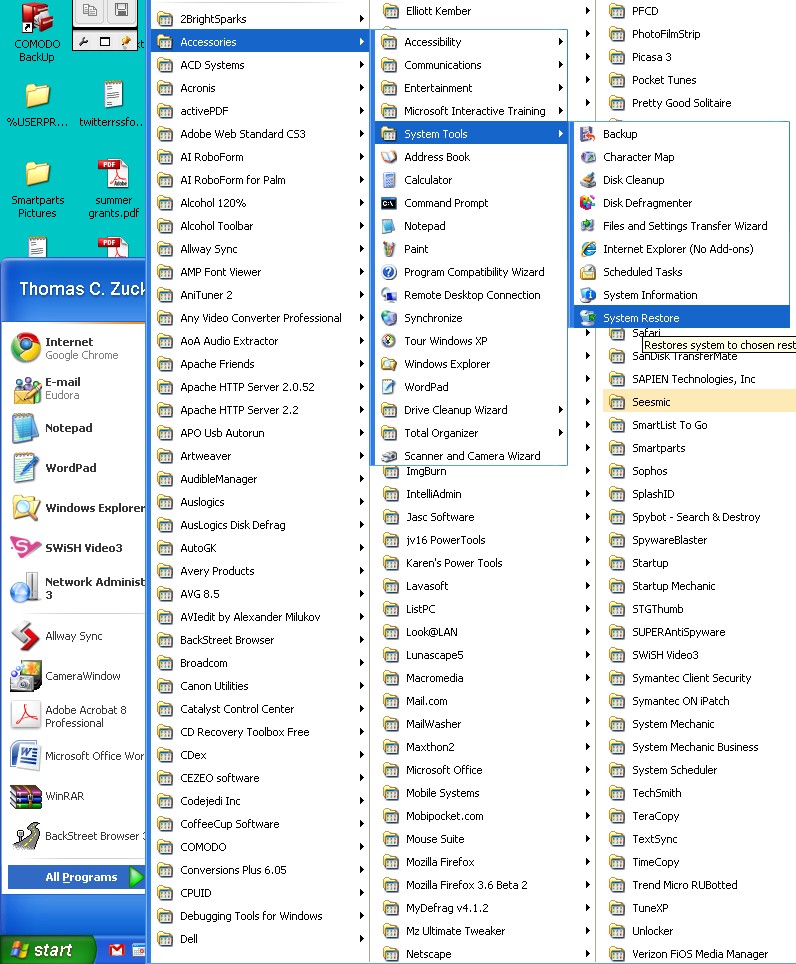Click the Scheduled Tasks icon
Viewport: 796px width, 964px height.
coord(588,272)
